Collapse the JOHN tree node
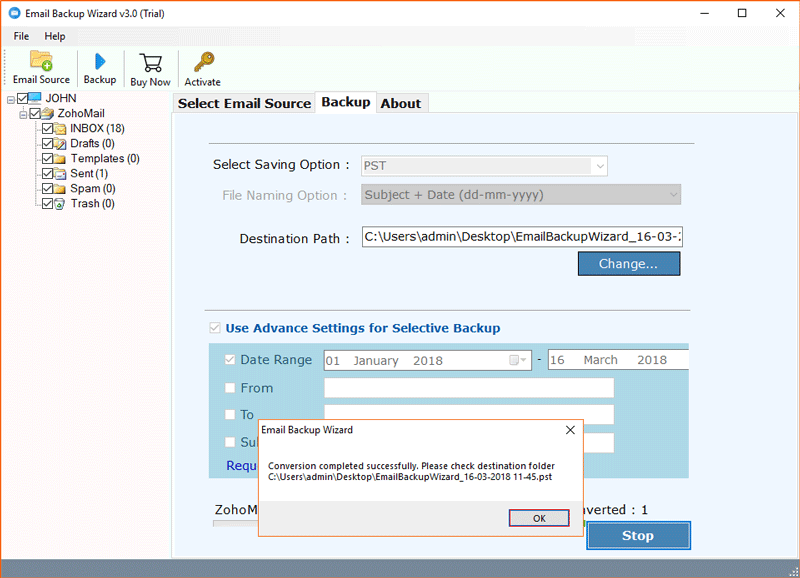 [x=11, y=99]
